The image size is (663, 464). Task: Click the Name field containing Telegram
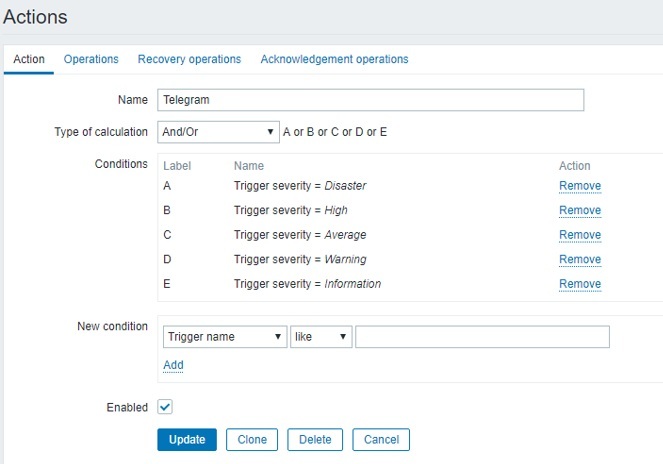point(370,100)
